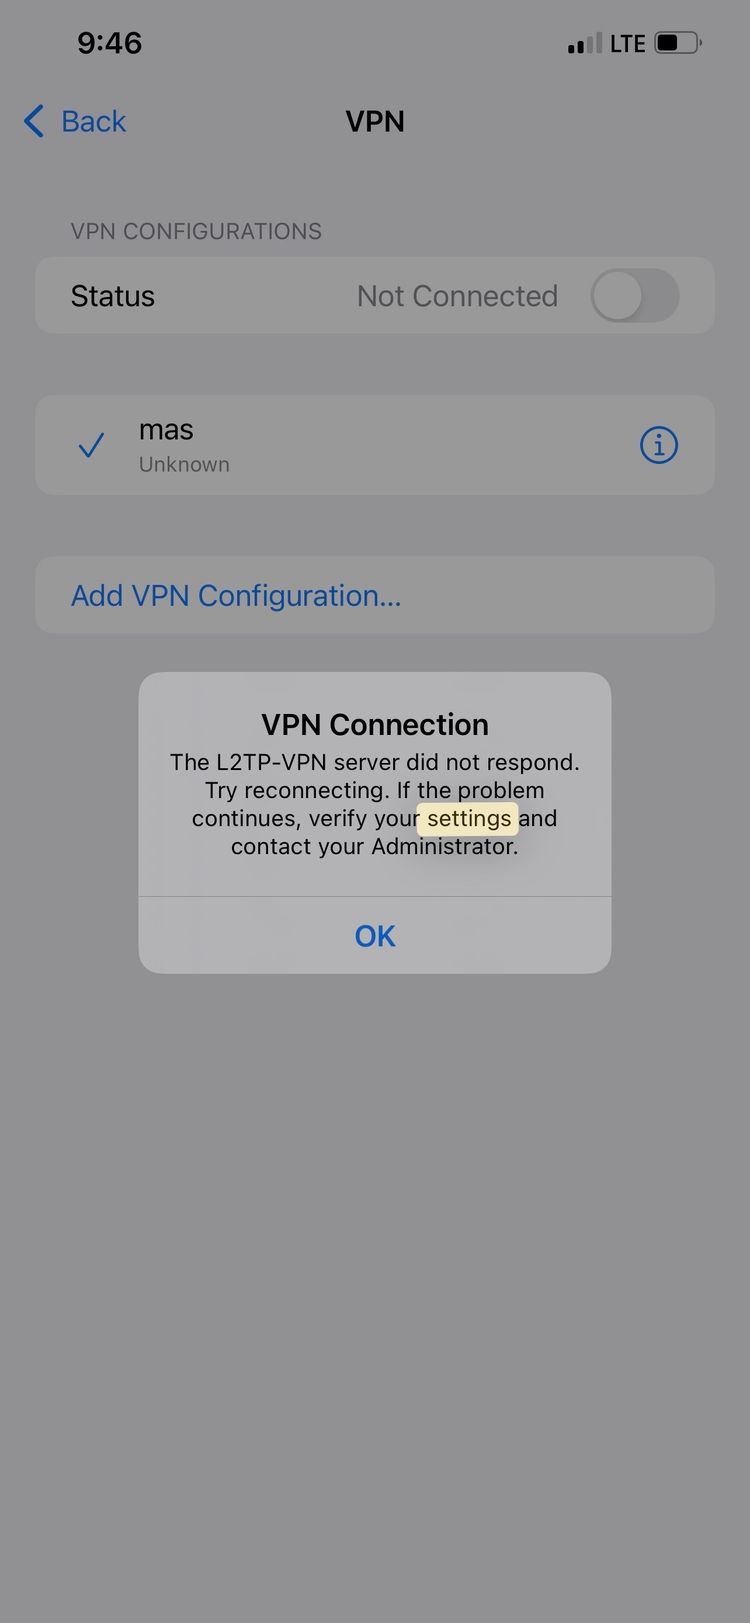Image resolution: width=750 pixels, height=1623 pixels.
Task: Tap the VPN page title
Action: tap(375, 121)
